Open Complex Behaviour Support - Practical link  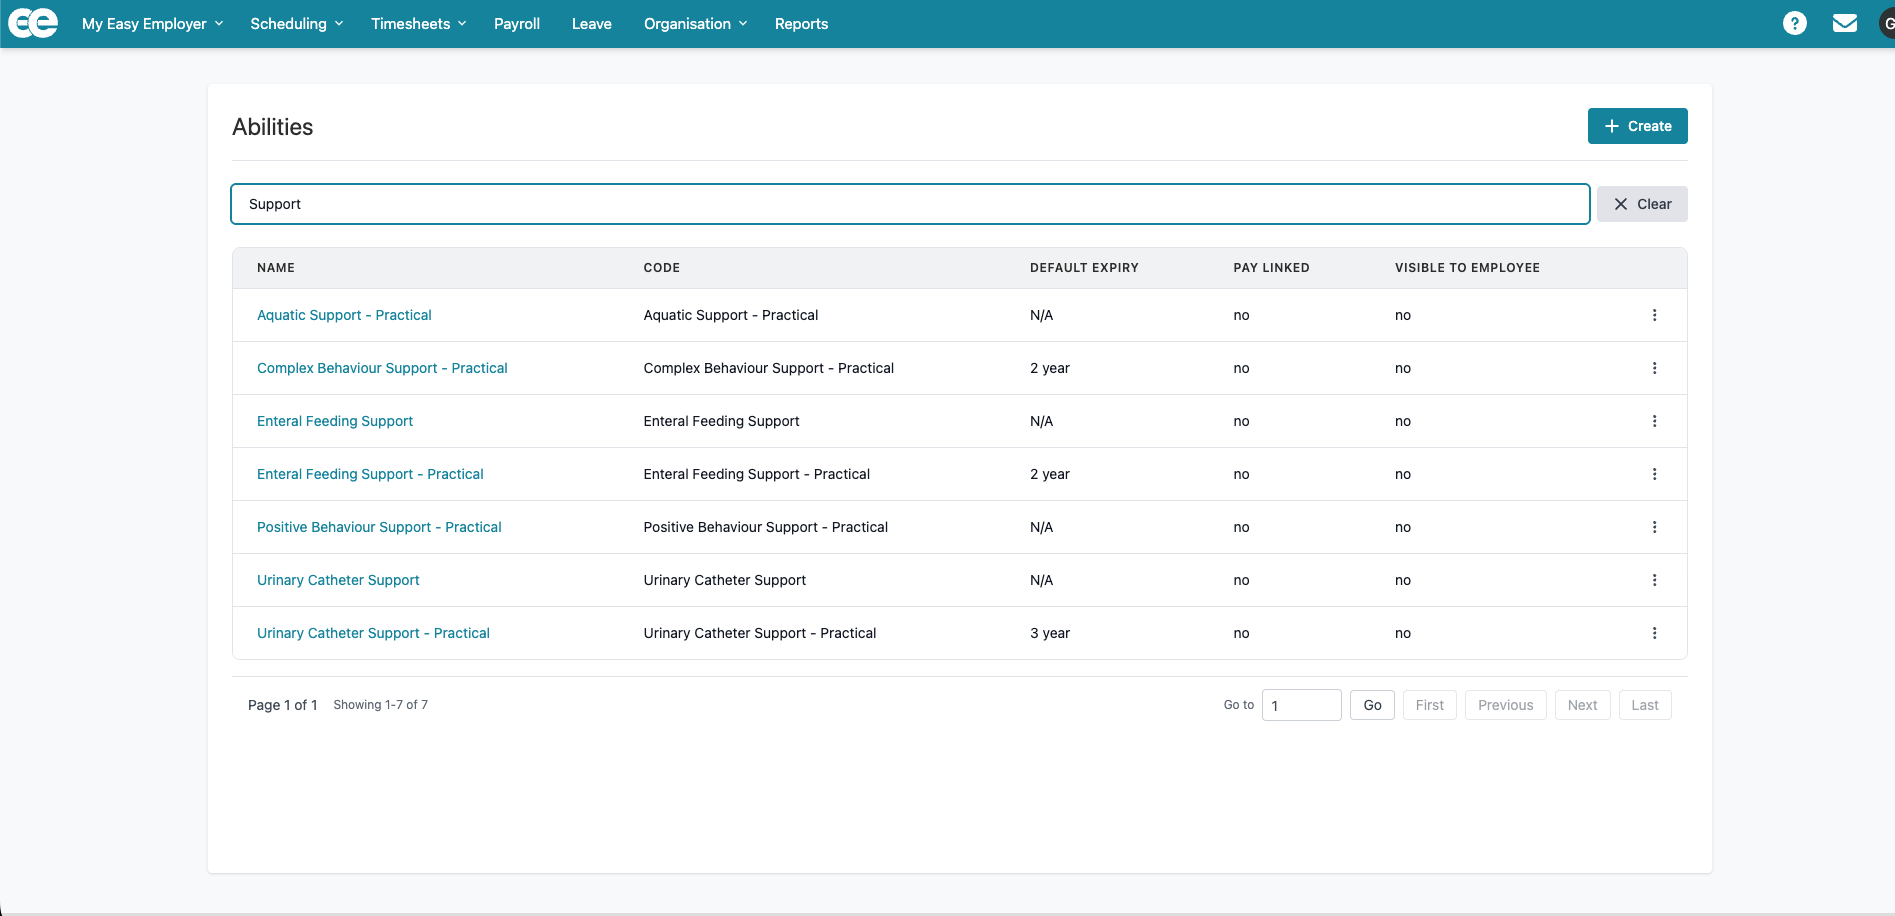382,368
